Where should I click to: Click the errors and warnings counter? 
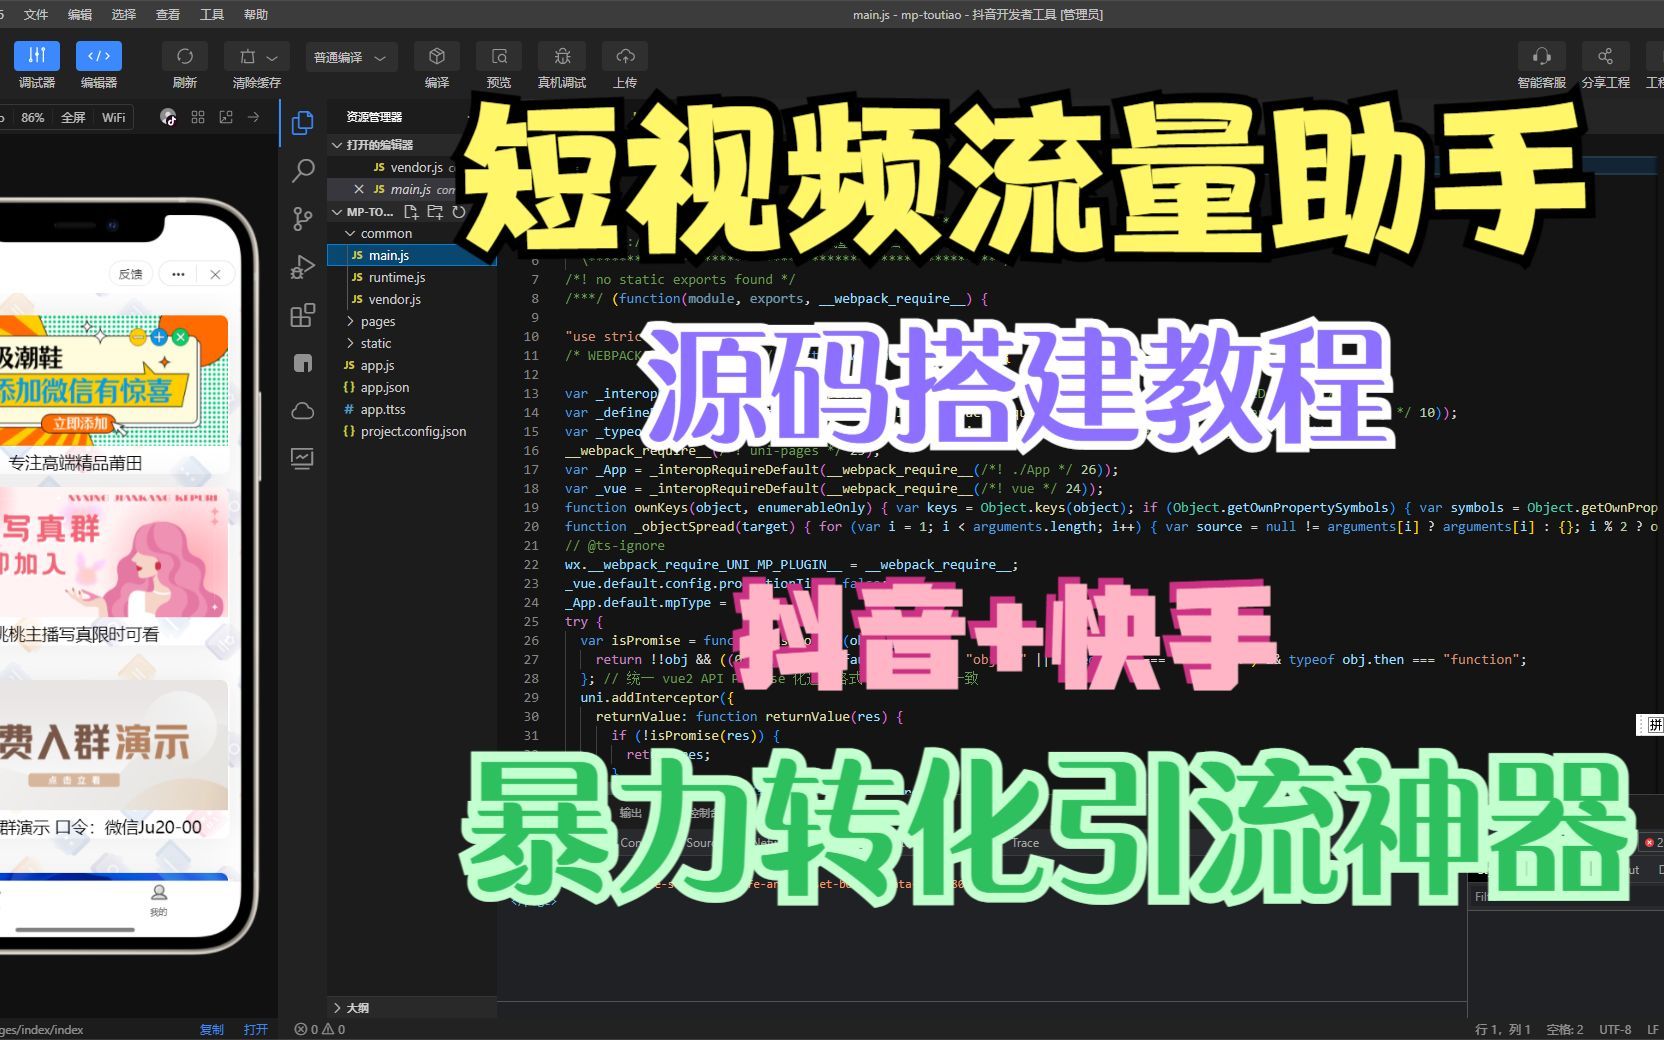coord(320,1029)
